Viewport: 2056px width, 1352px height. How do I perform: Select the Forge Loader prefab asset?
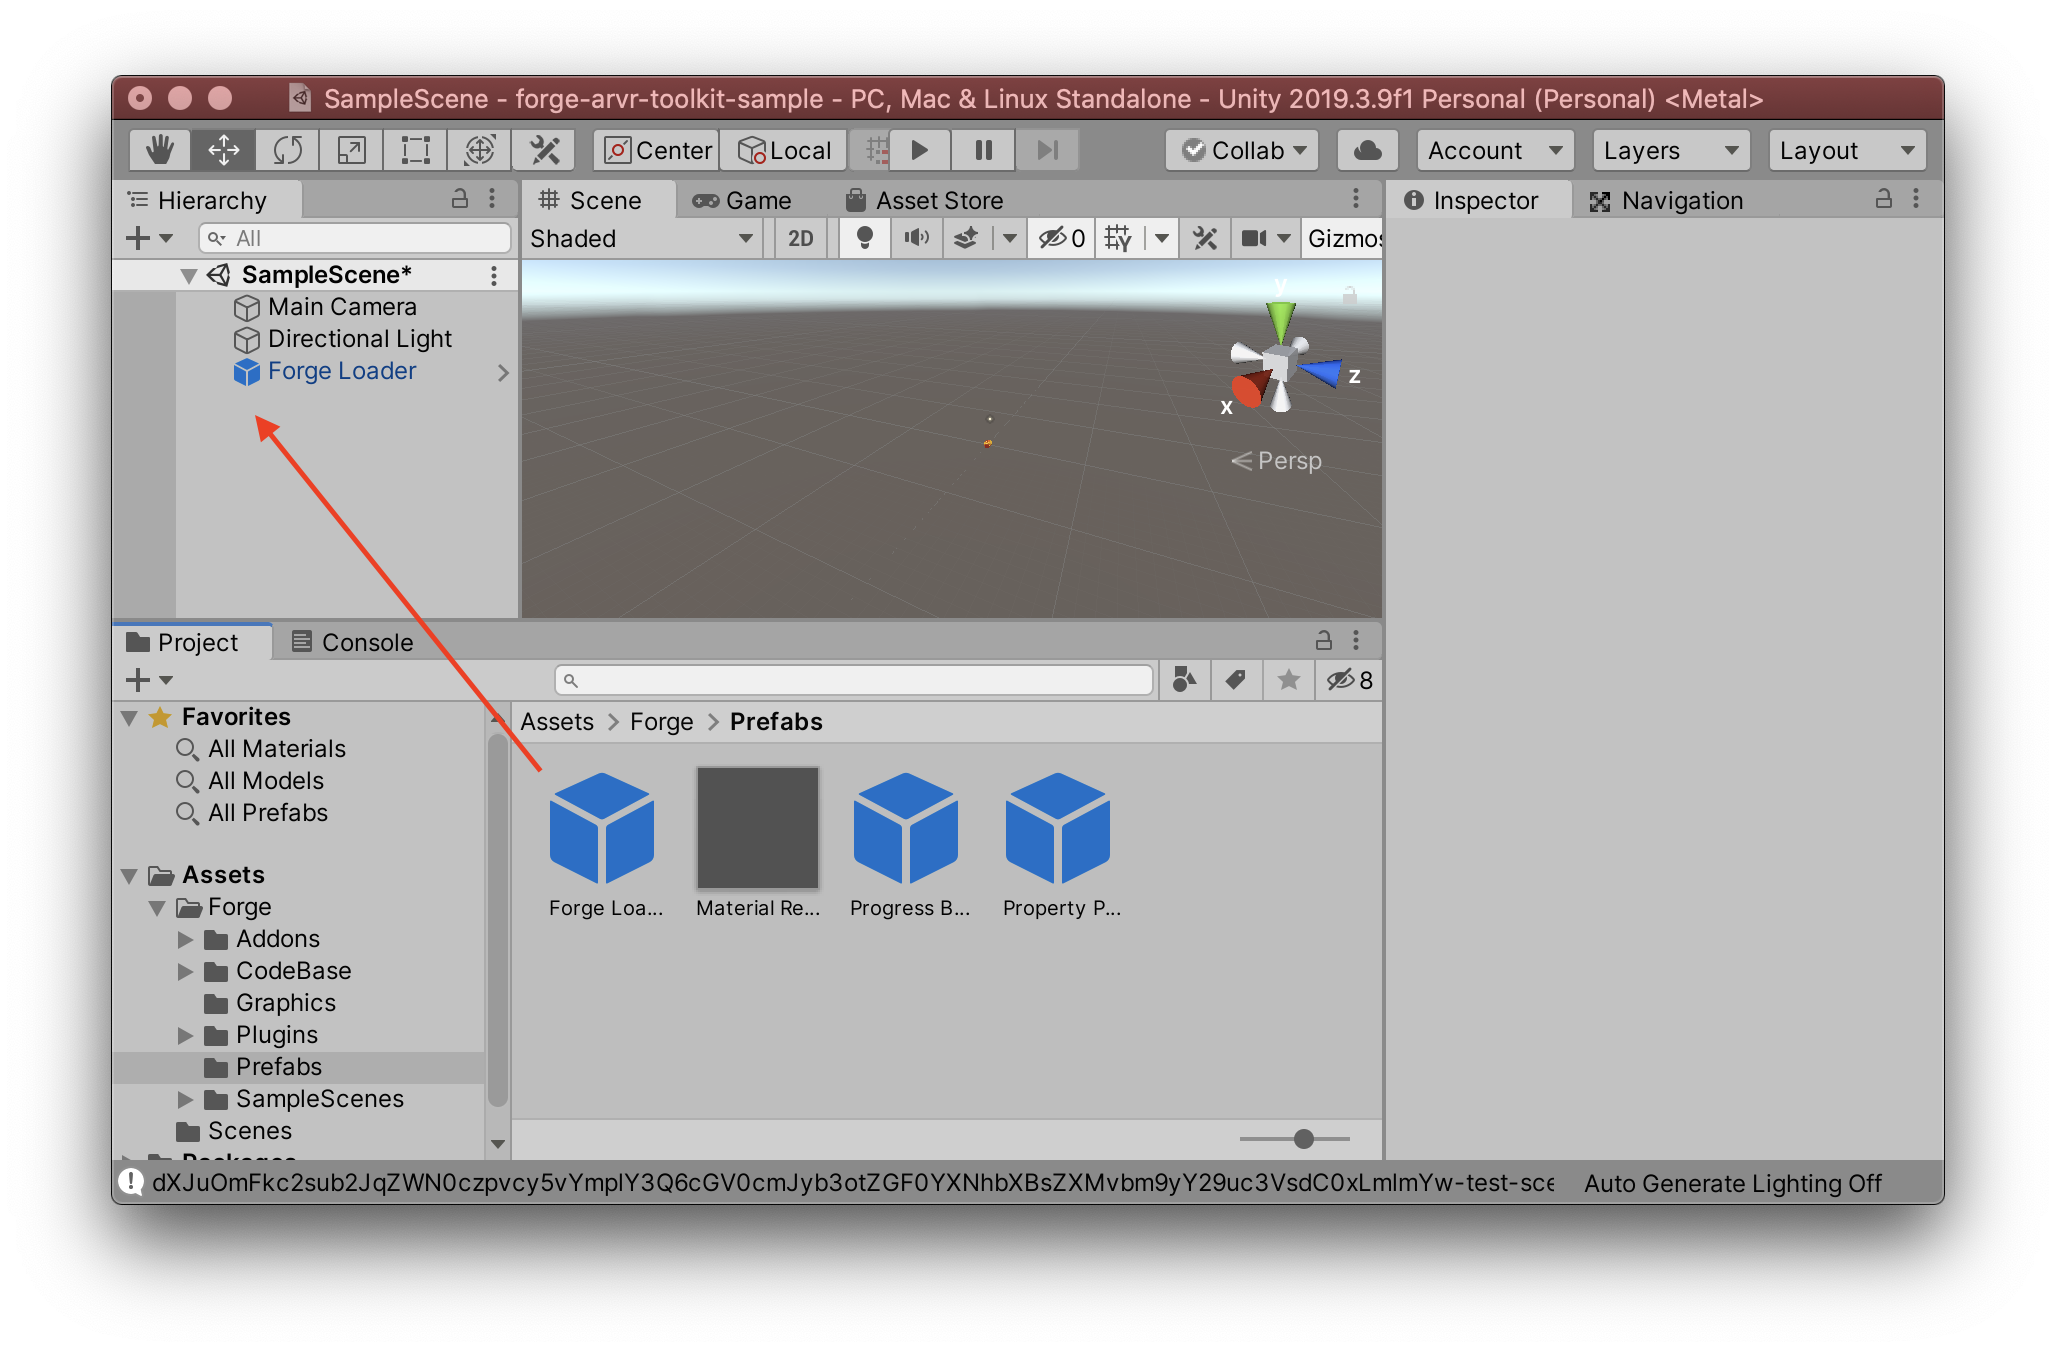point(603,843)
